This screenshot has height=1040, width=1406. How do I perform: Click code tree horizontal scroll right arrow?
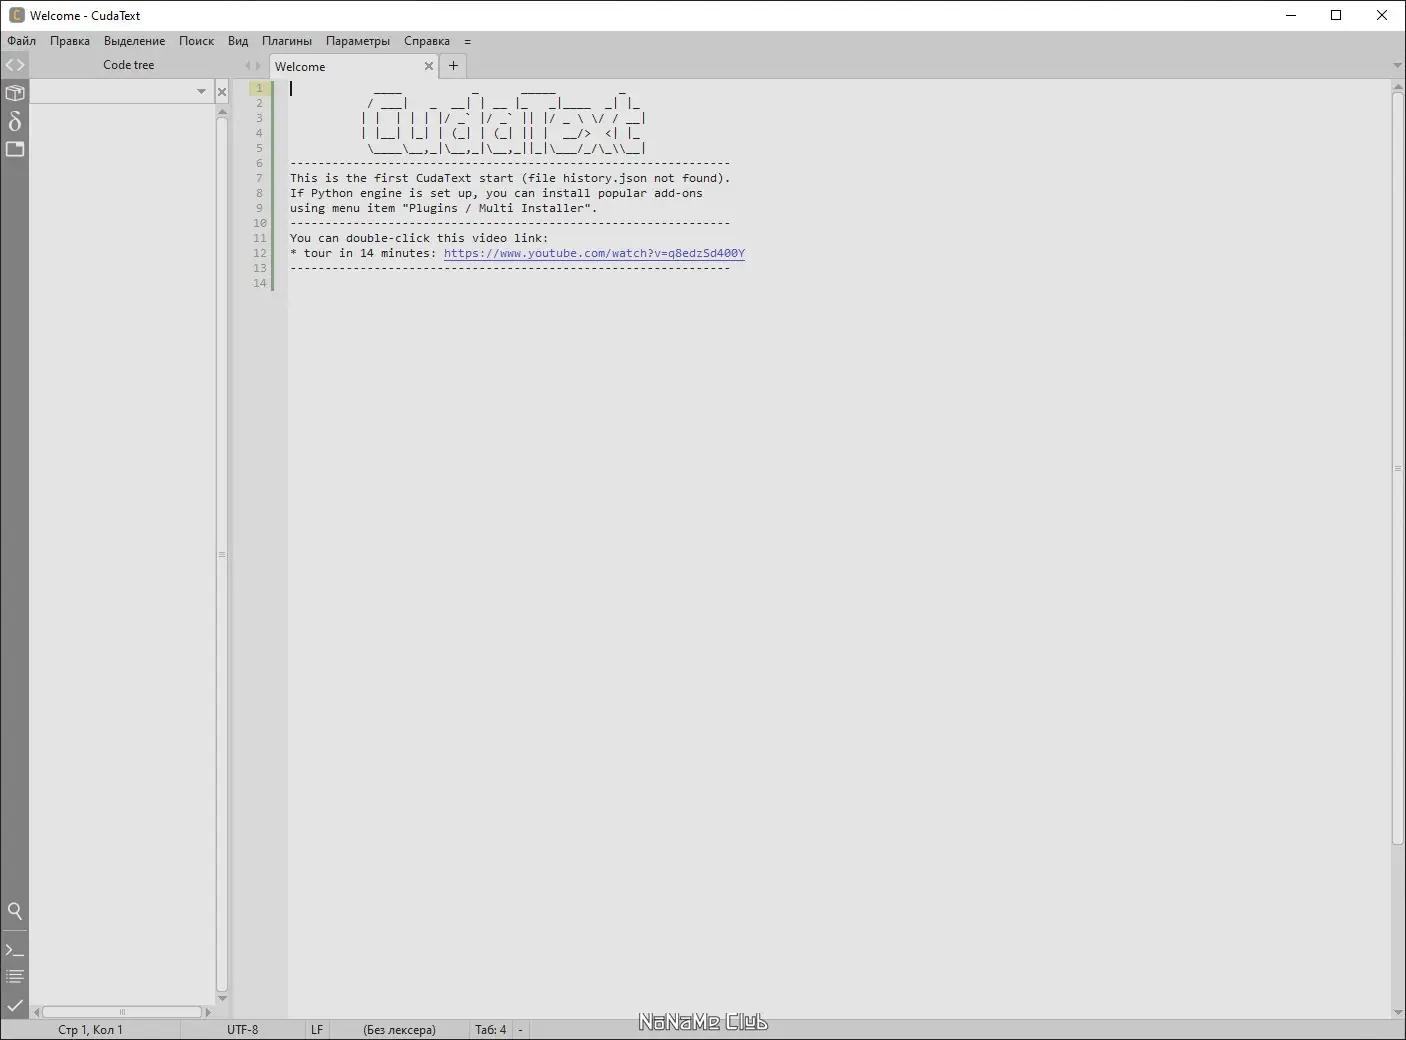click(x=208, y=1012)
